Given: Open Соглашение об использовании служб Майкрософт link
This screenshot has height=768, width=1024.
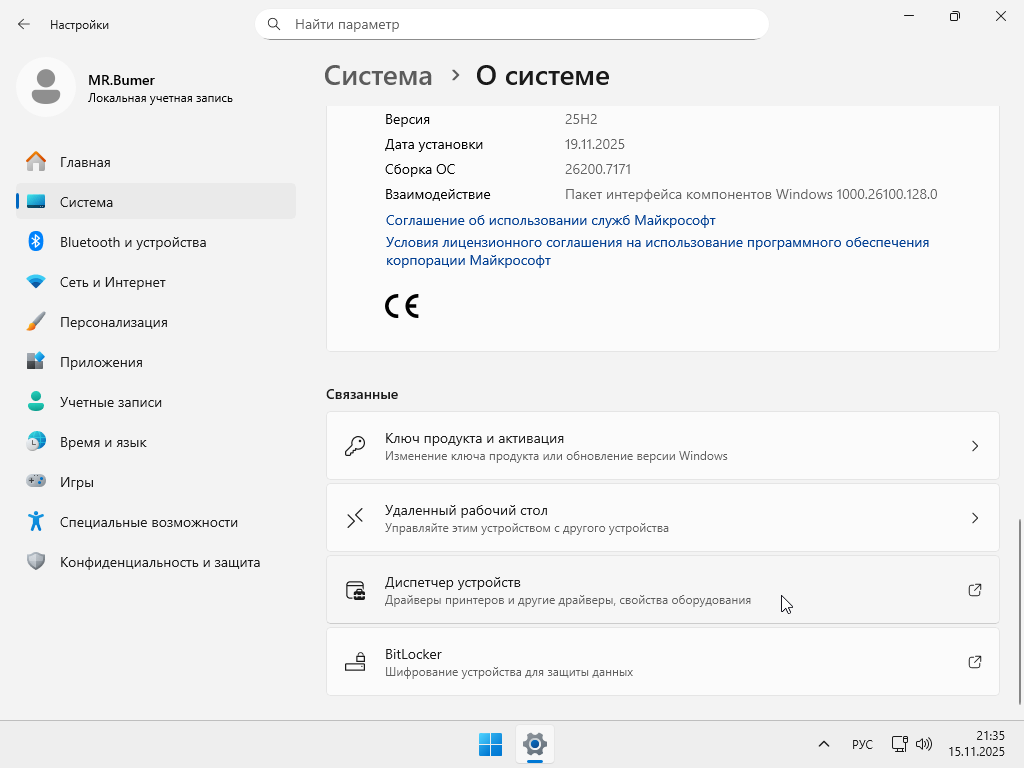Looking at the screenshot, I should [550, 220].
